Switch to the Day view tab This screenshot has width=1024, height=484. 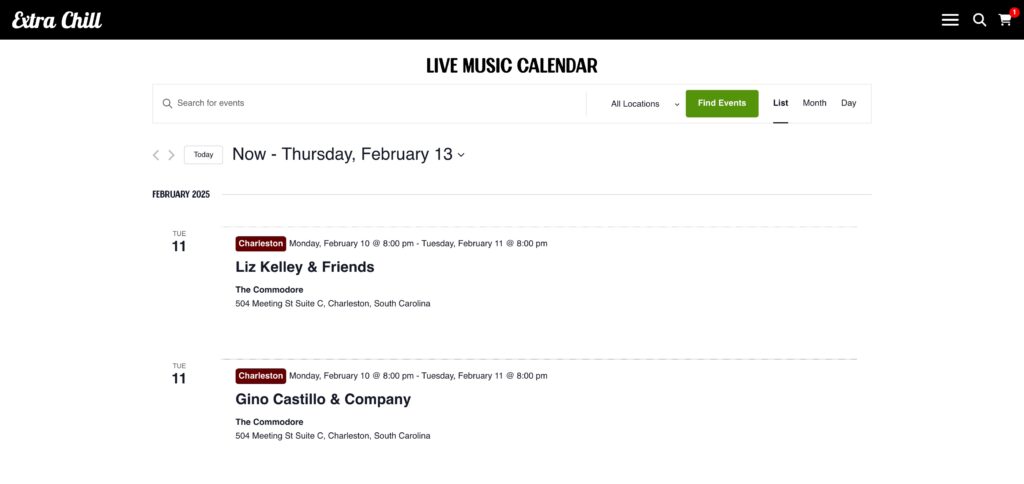point(848,103)
